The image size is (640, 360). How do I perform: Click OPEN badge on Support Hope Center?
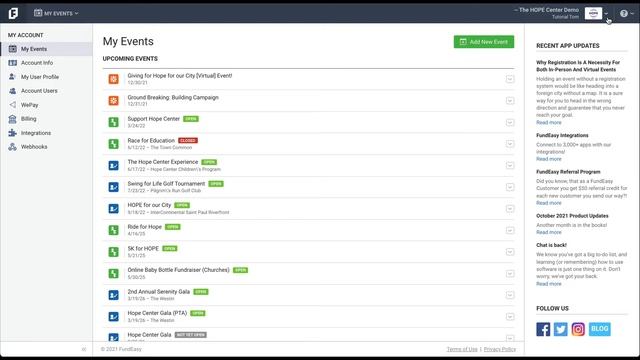(191, 119)
